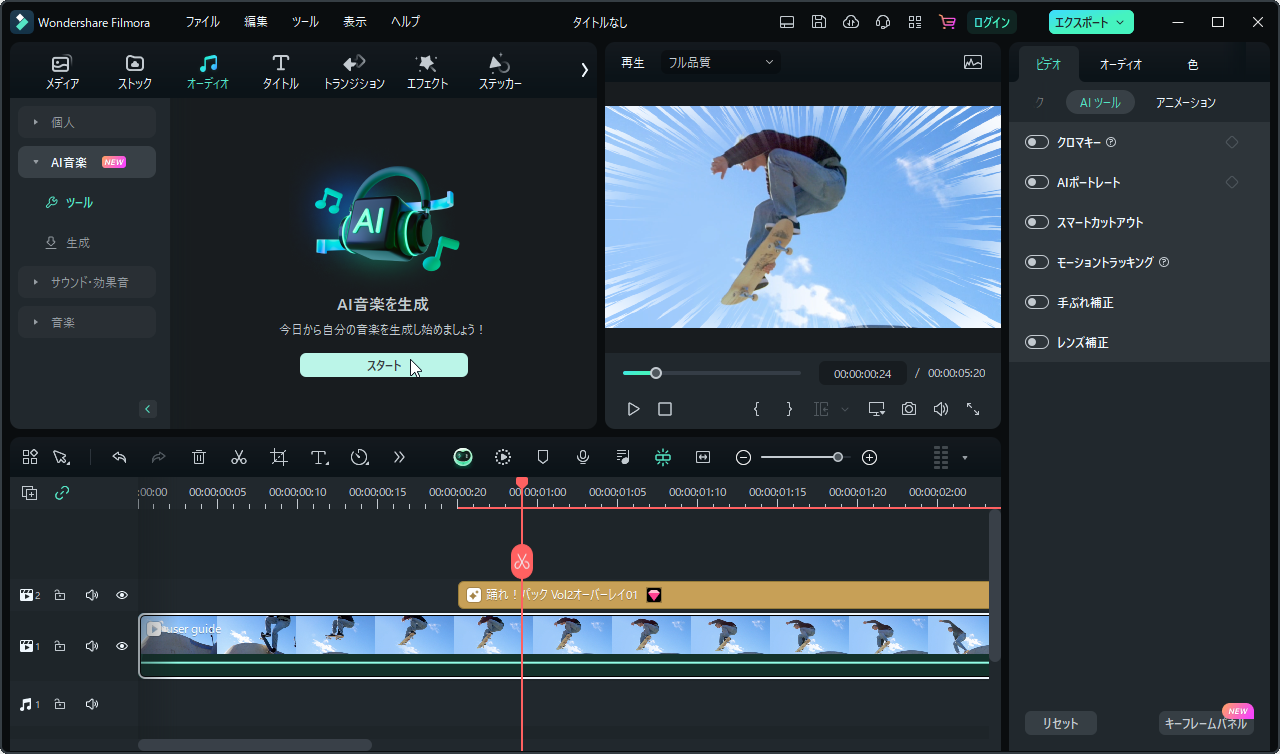
Task: Expand the 音楽 section
Action: point(87,322)
